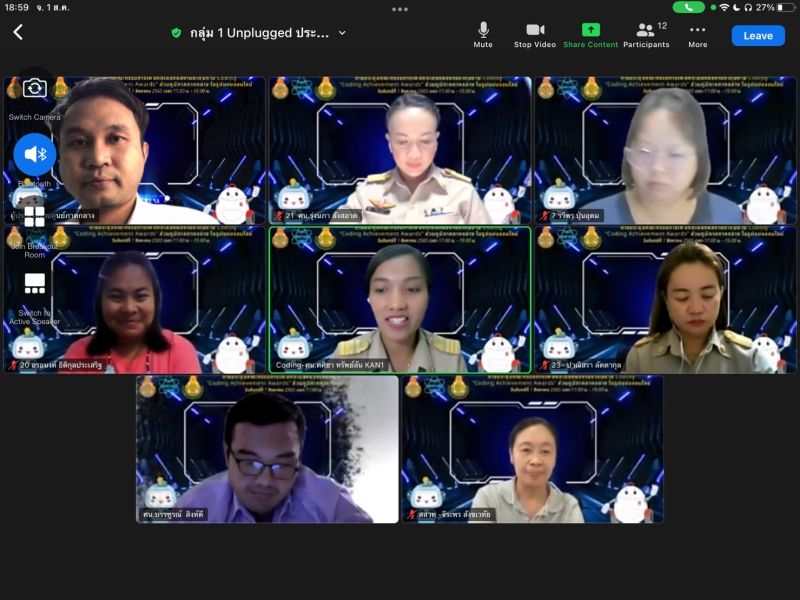Viewport: 800px width, 600px height.
Task: Select the video tile labeled 7
Action: tap(665, 151)
